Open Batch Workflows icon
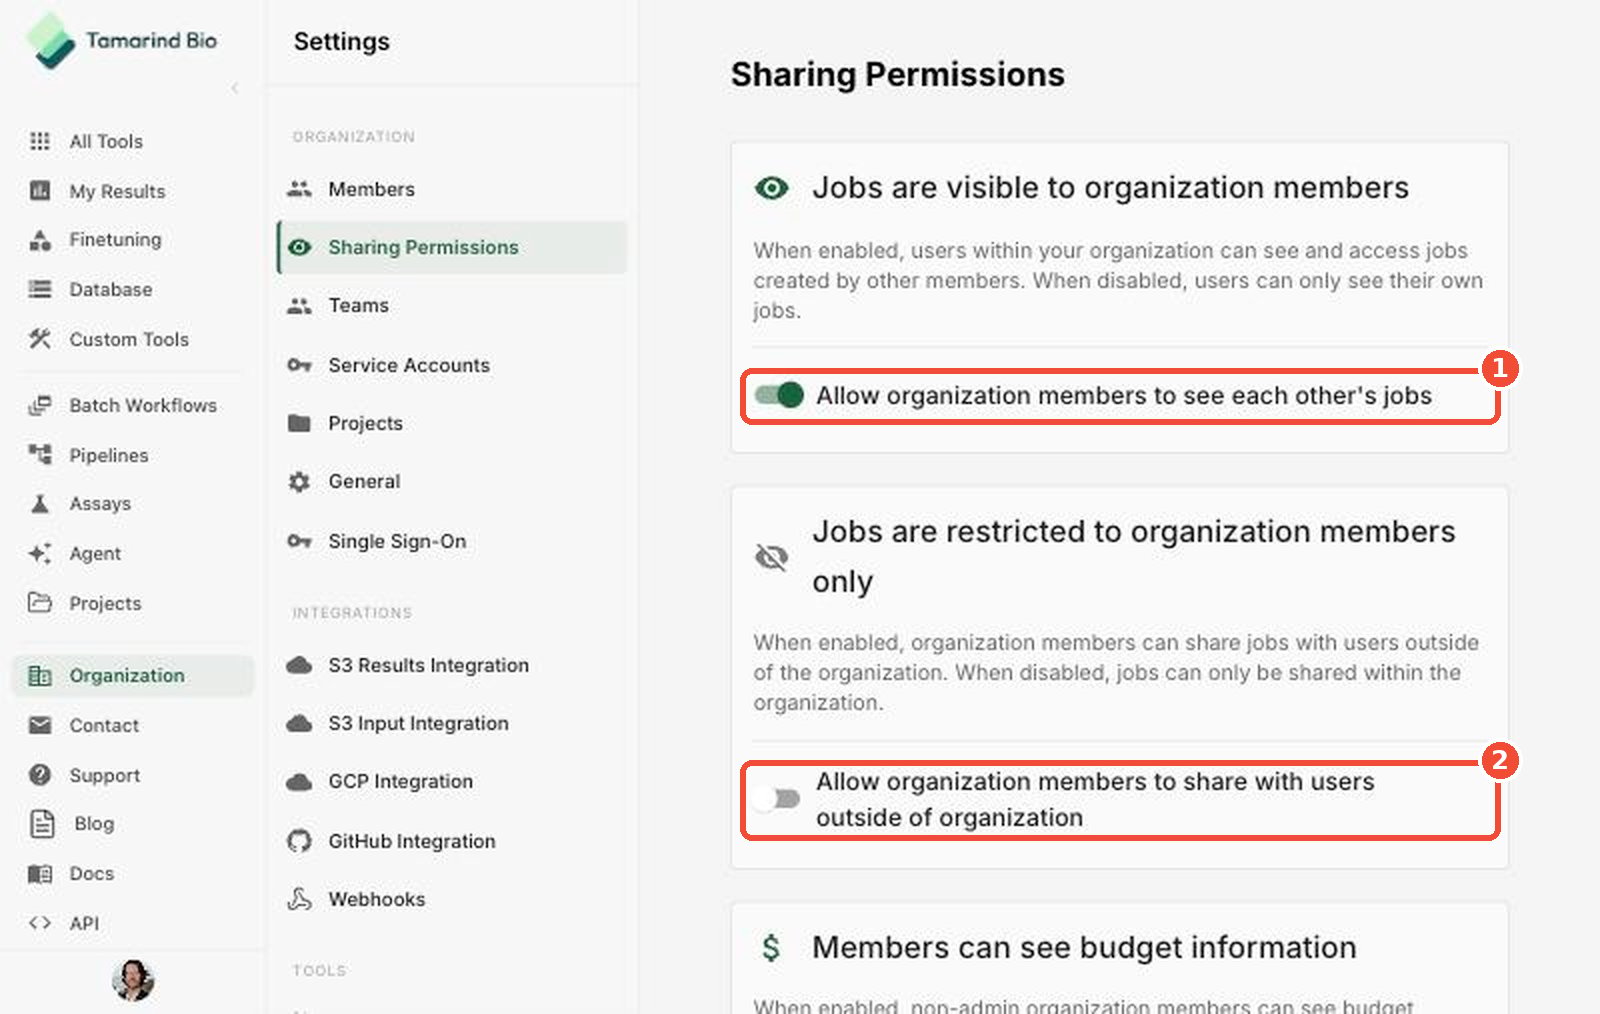The height and width of the screenshot is (1014, 1600). pyautogui.click(x=40, y=405)
